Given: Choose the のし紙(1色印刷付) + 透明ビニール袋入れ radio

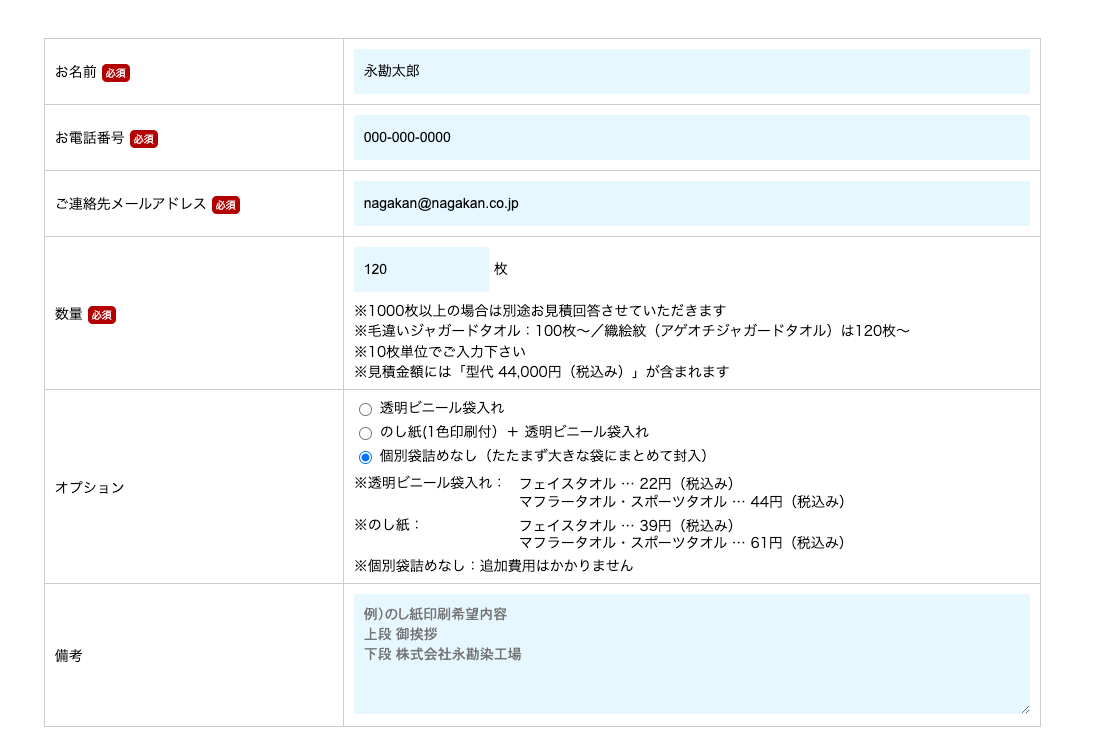Looking at the screenshot, I should [x=365, y=433].
